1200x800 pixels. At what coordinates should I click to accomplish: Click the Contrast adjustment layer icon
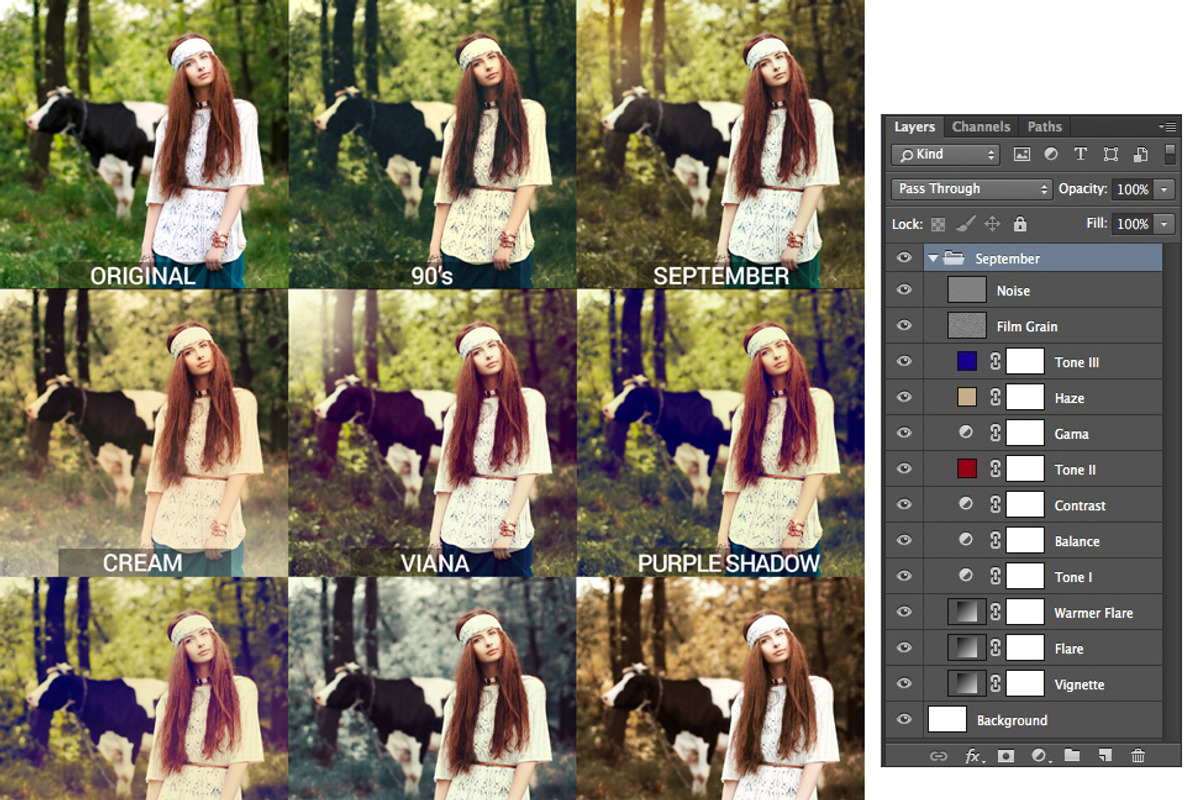click(x=966, y=504)
